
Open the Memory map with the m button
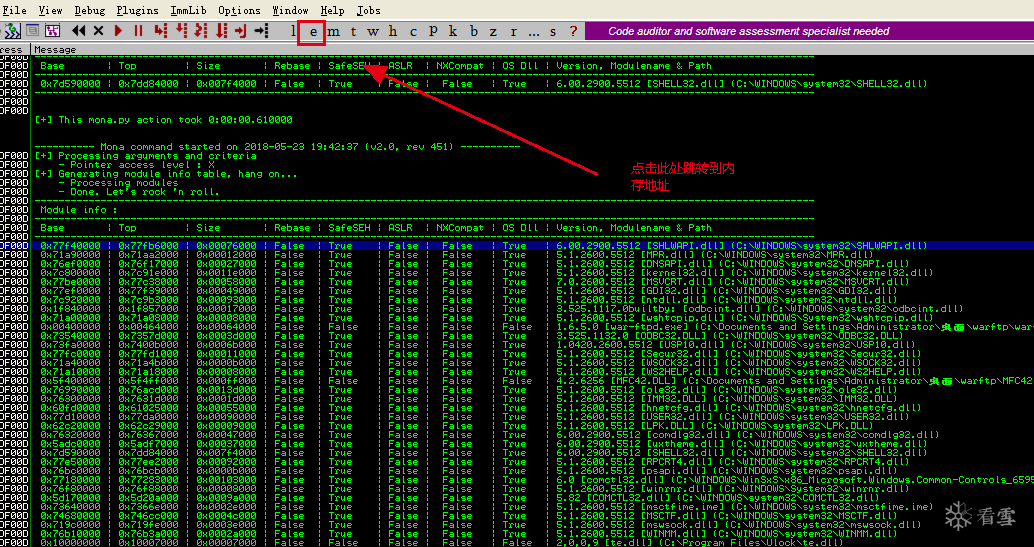click(x=334, y=31)
